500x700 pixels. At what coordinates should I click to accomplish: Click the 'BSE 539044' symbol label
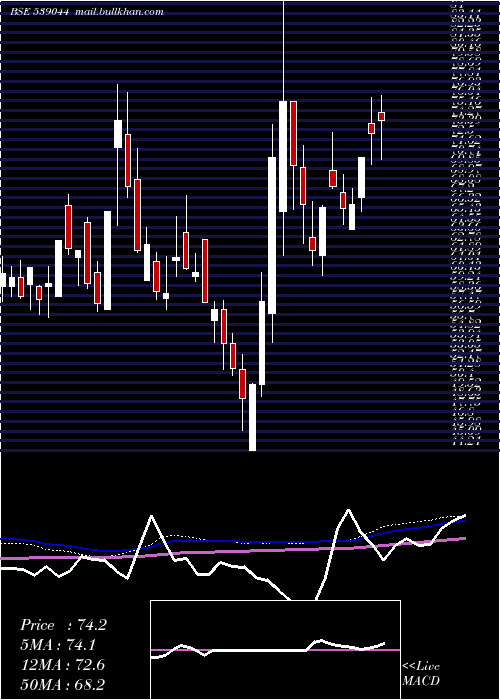pyautogui.click(x=39, y=12)
